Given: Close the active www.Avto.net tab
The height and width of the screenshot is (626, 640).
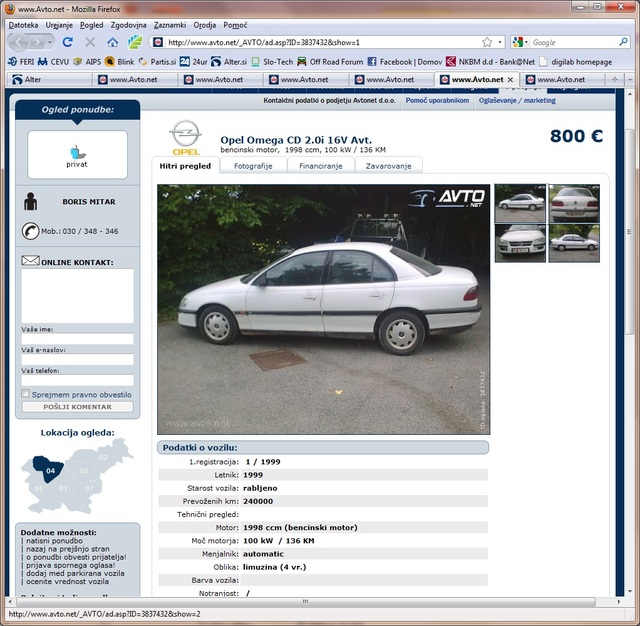Looking at the screenshot, I should pos(510,80).
